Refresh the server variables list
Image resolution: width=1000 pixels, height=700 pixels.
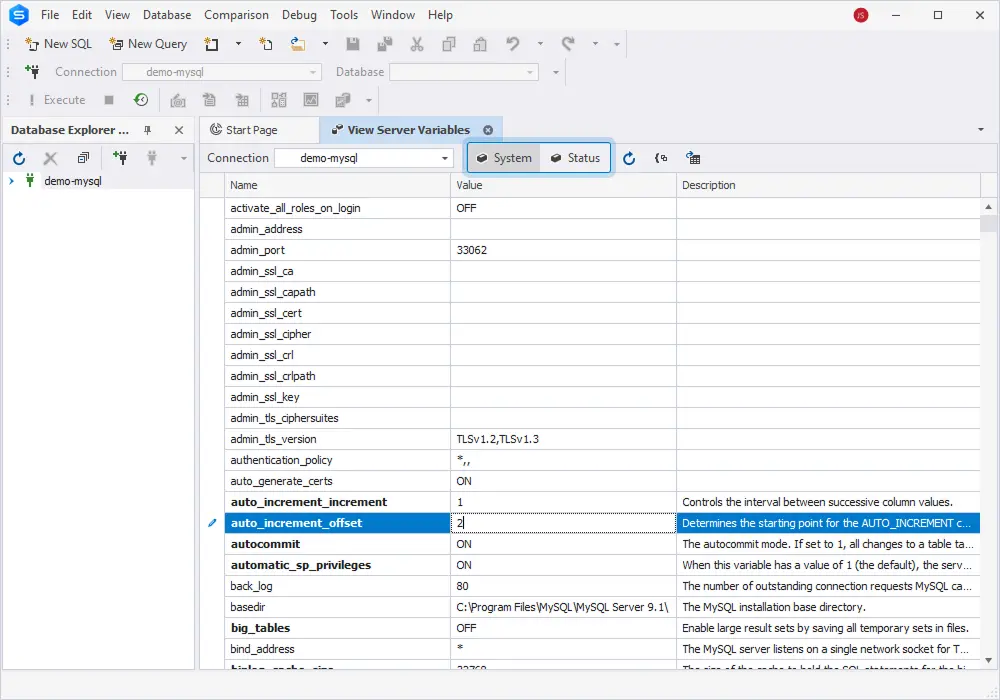629,158
